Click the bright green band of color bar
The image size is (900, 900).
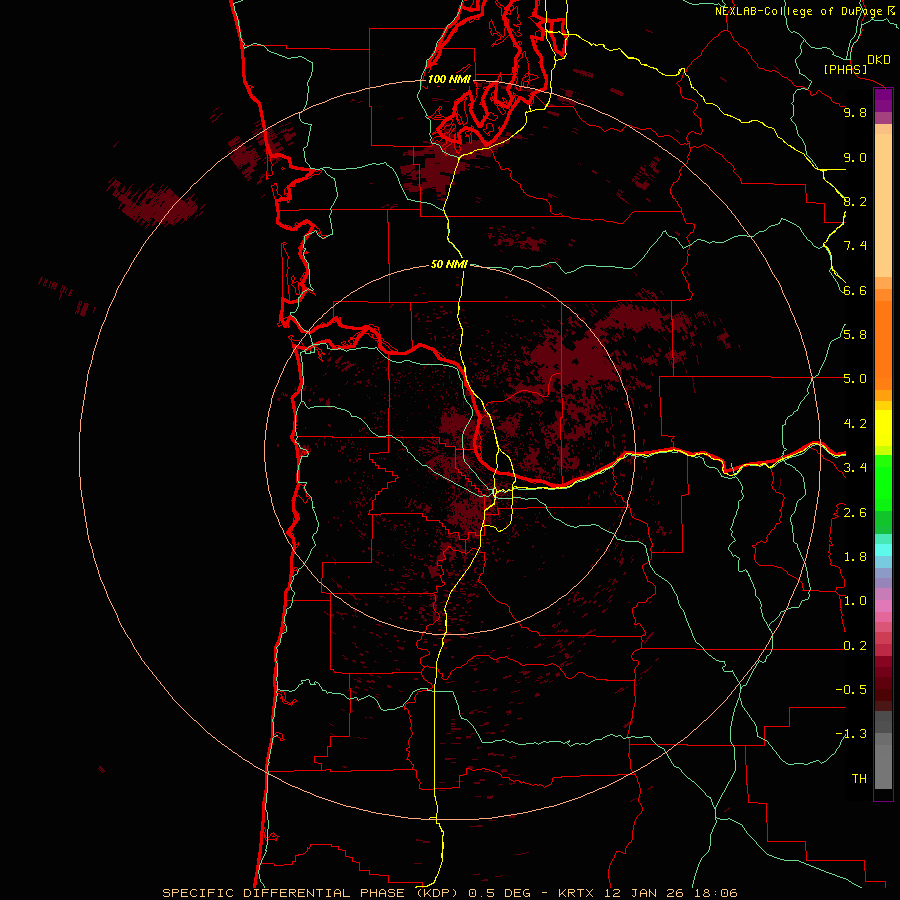pos(883,483)
